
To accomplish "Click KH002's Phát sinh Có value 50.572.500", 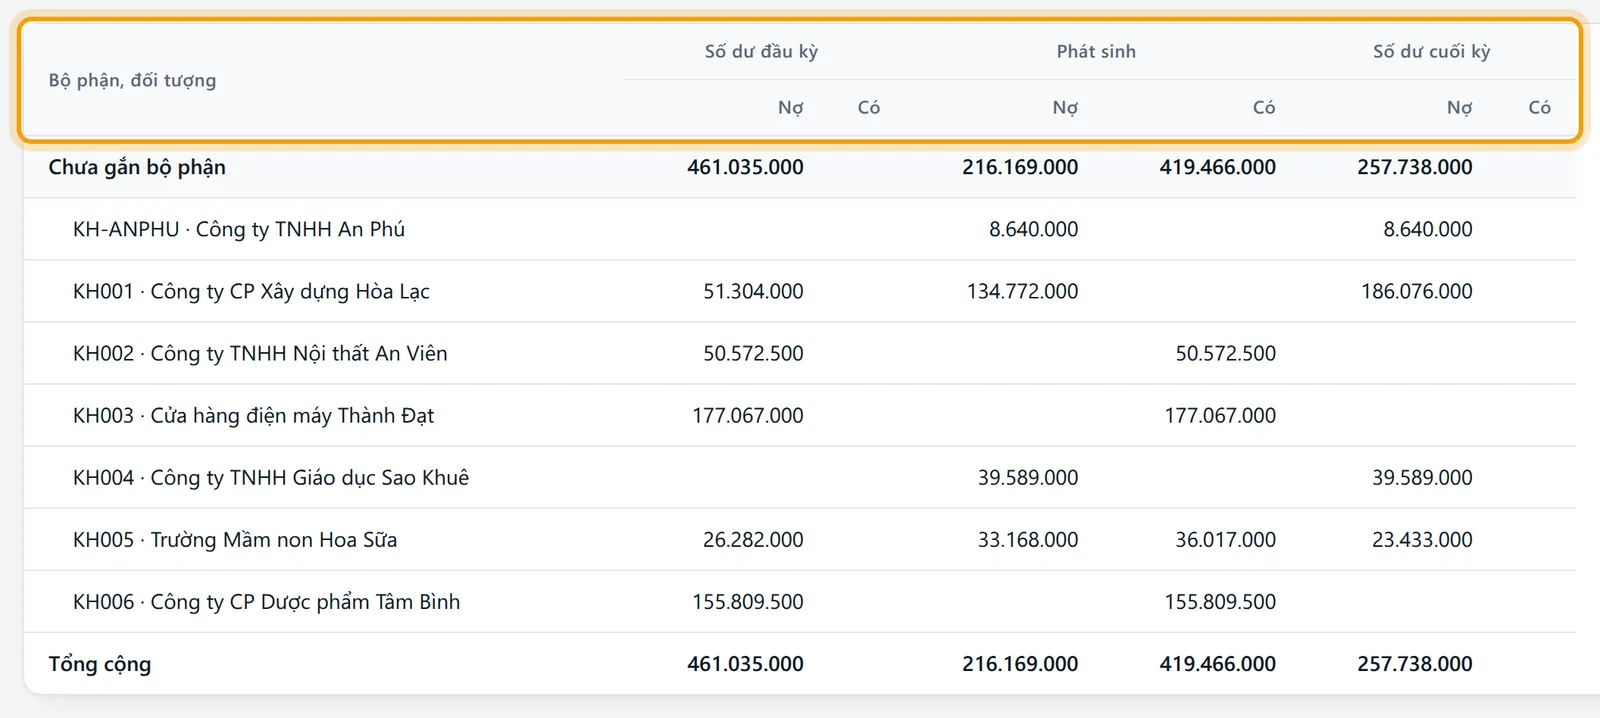I will (x=1225, y=353).
